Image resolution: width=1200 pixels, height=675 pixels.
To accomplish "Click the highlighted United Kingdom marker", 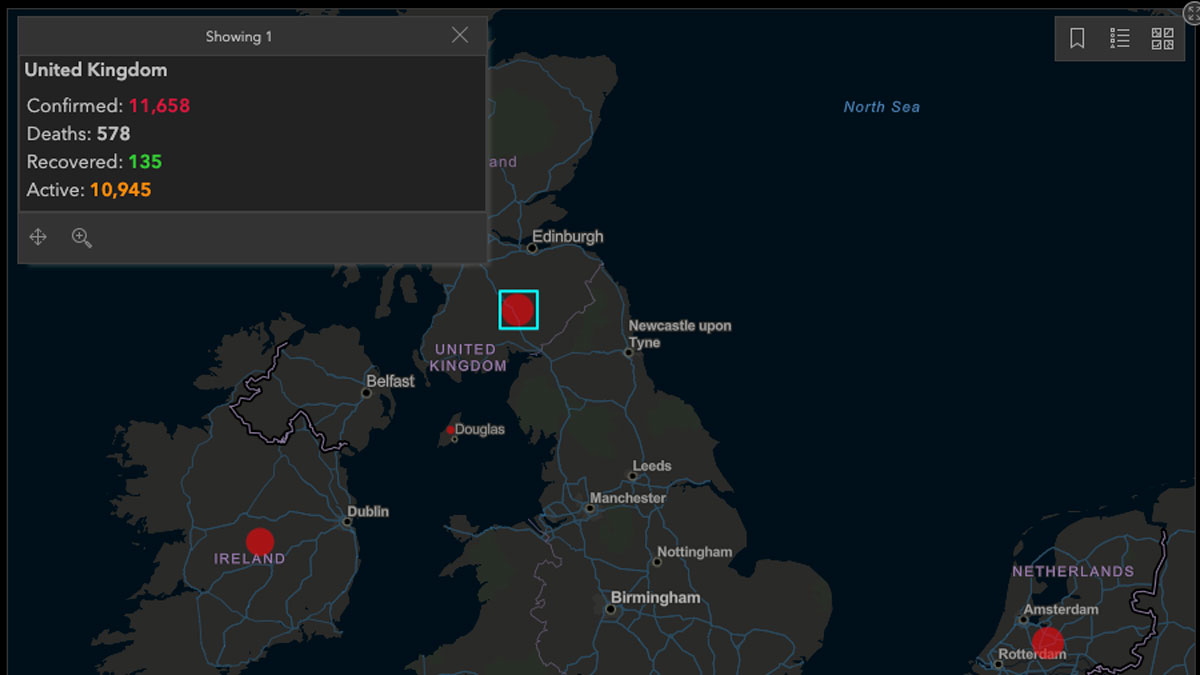I will (x=518, y=309).
